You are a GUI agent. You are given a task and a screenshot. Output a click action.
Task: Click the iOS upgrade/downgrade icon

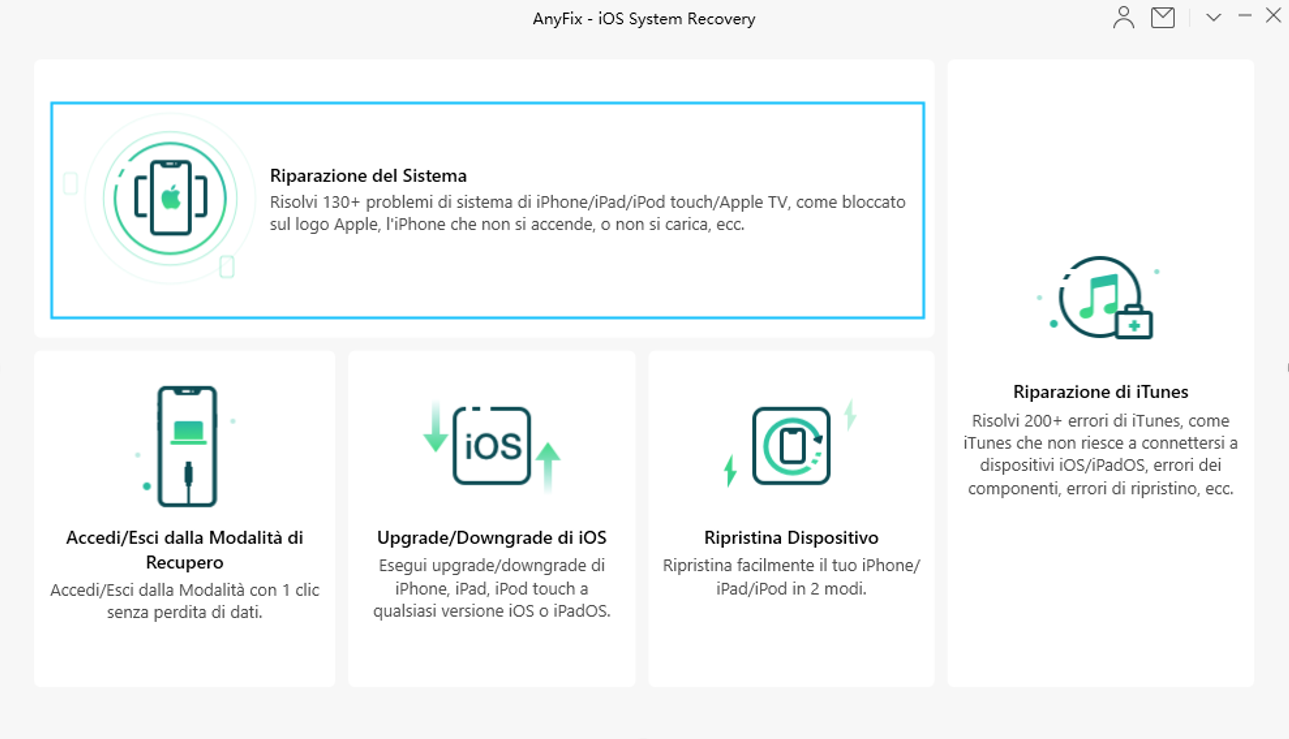point(491,446)
